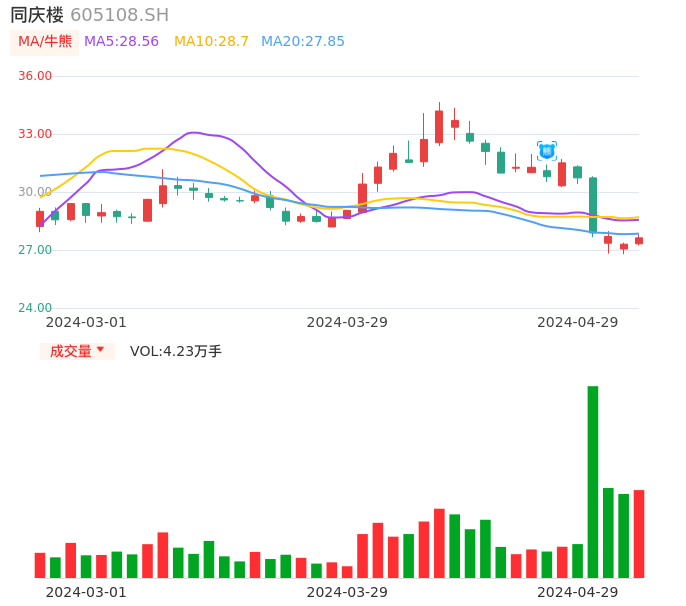Click the VOL:4.23万手 volume readout
686x606 pixels.
click(175, 351)
